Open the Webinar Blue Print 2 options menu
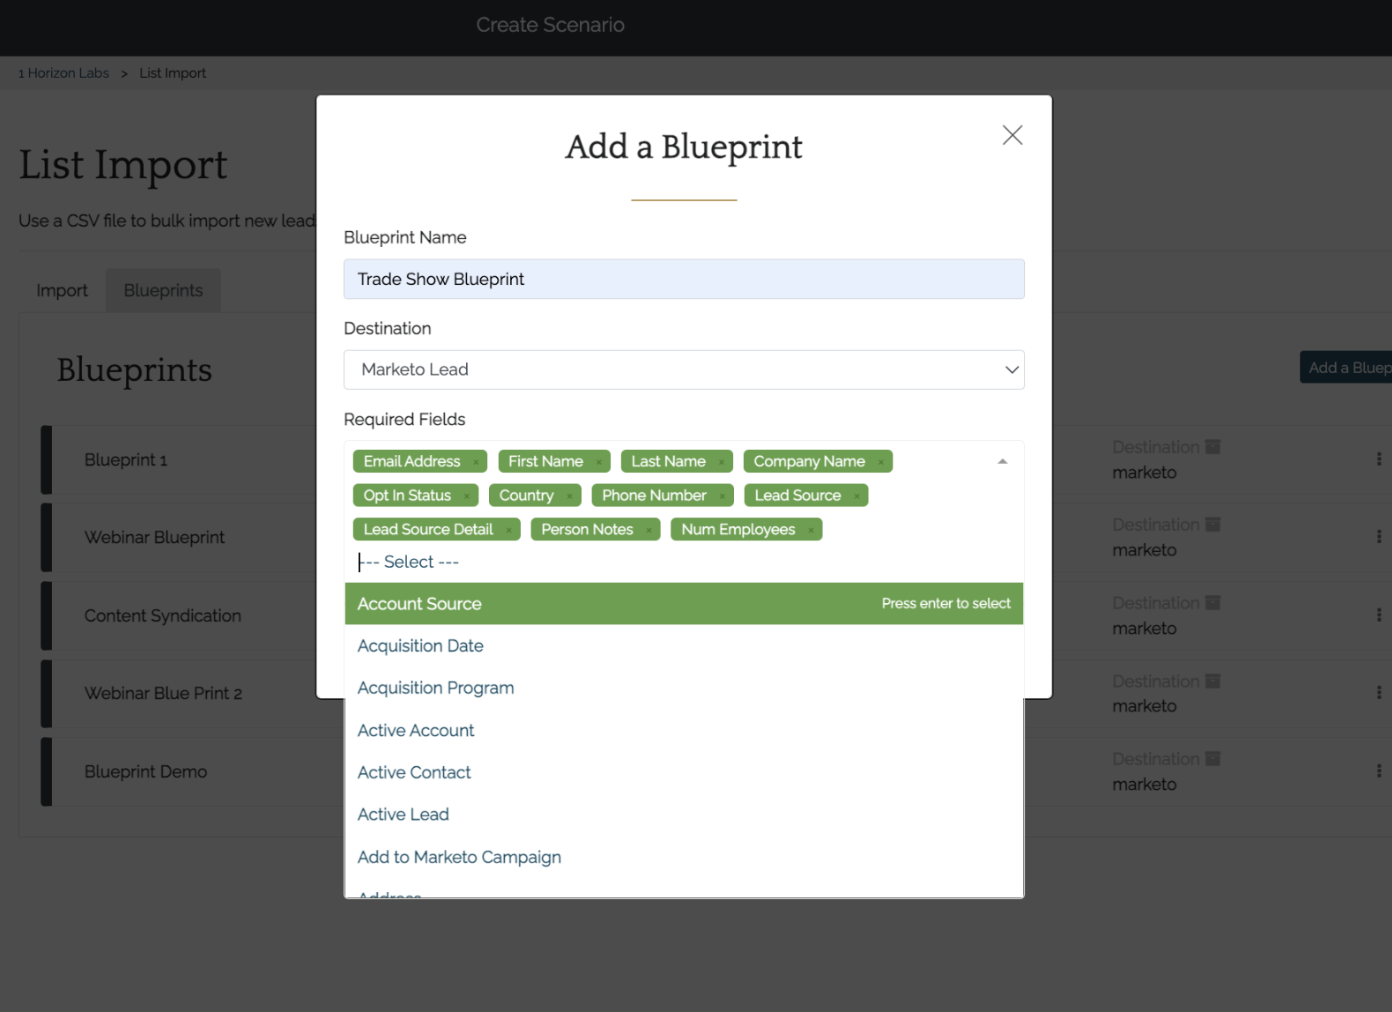This screenshot has height=1012, width=1392. [1378, 693]
